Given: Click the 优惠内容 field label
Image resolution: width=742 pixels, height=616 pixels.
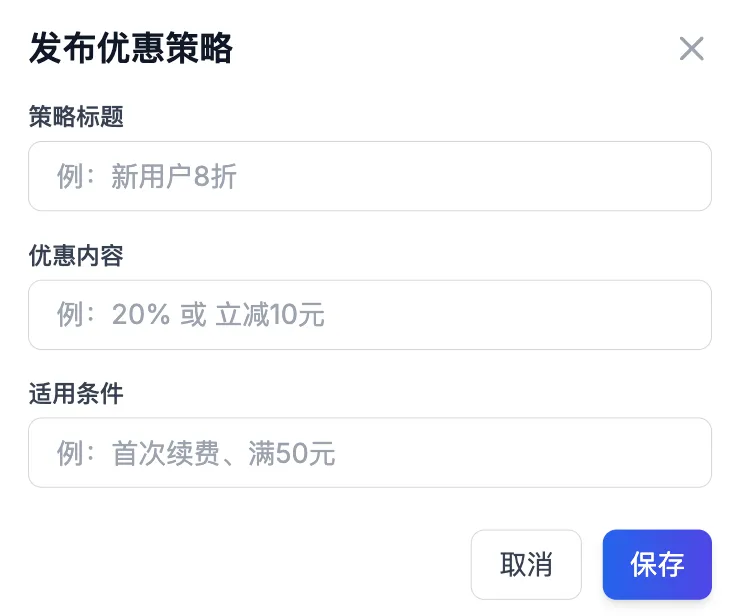Looking at the screenshot, I should click(x=76, y=256).
